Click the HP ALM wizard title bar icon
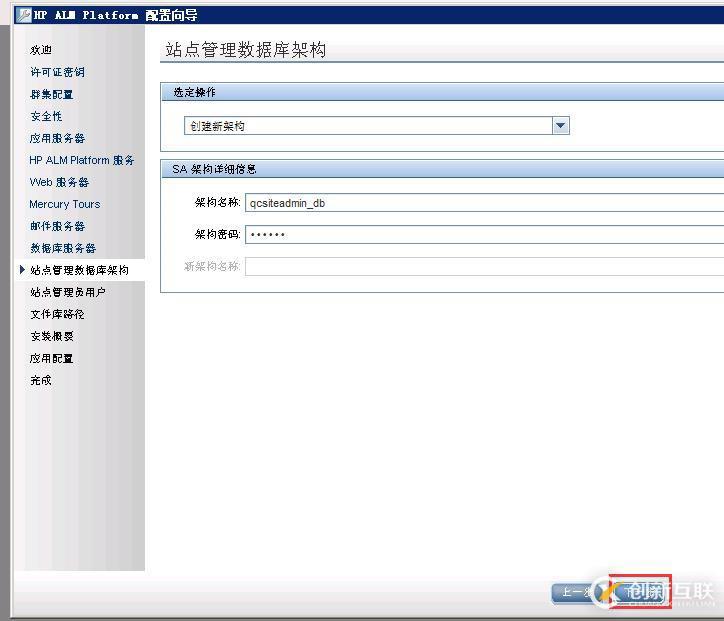724x621 pixels. (x=23, y=15)
